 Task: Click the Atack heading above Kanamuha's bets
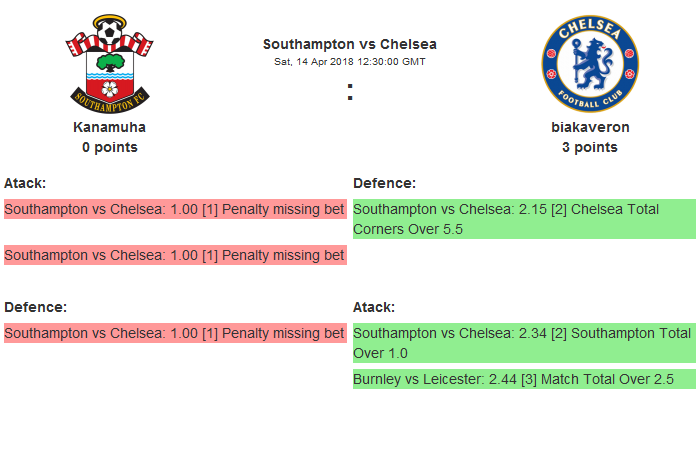click(x=25, y=183)
